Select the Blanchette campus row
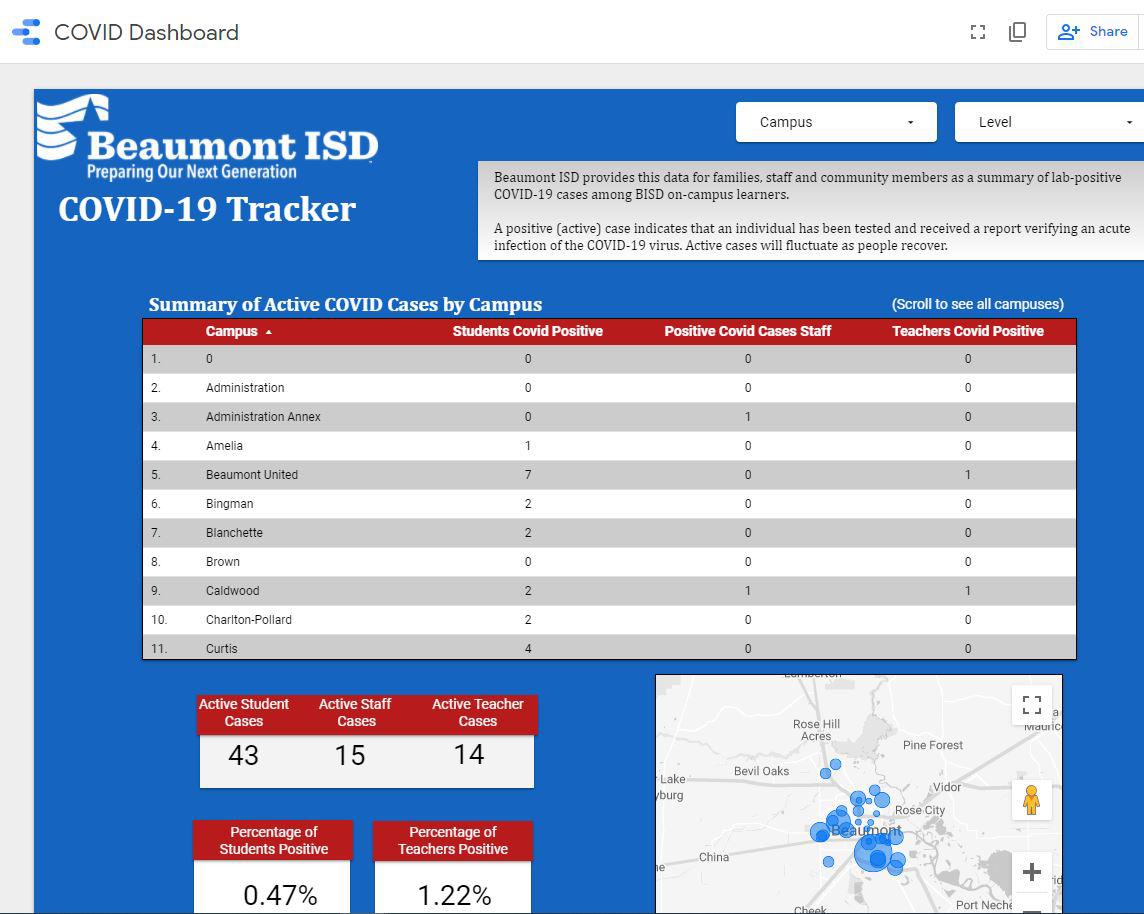The width and height of the screenshot is (1144, 914). coord(609,532)
